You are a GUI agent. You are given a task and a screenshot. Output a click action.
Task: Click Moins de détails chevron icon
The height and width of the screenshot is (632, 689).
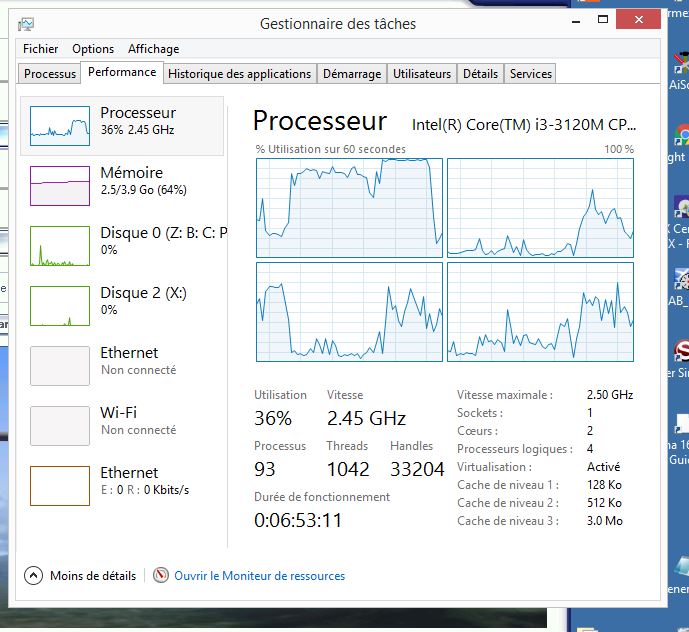(x=33, y=575)
